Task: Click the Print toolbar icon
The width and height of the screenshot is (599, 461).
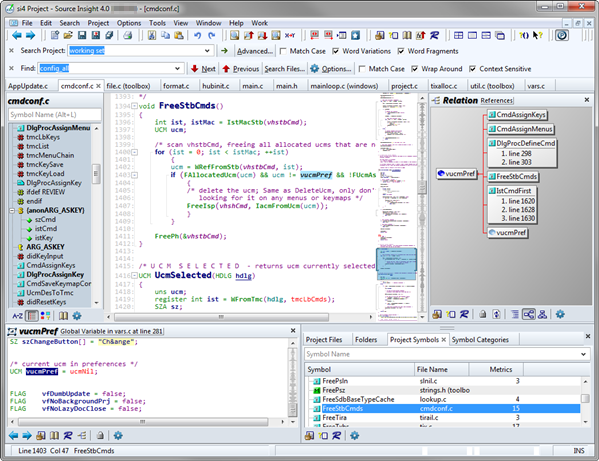Action: point(128,36)
